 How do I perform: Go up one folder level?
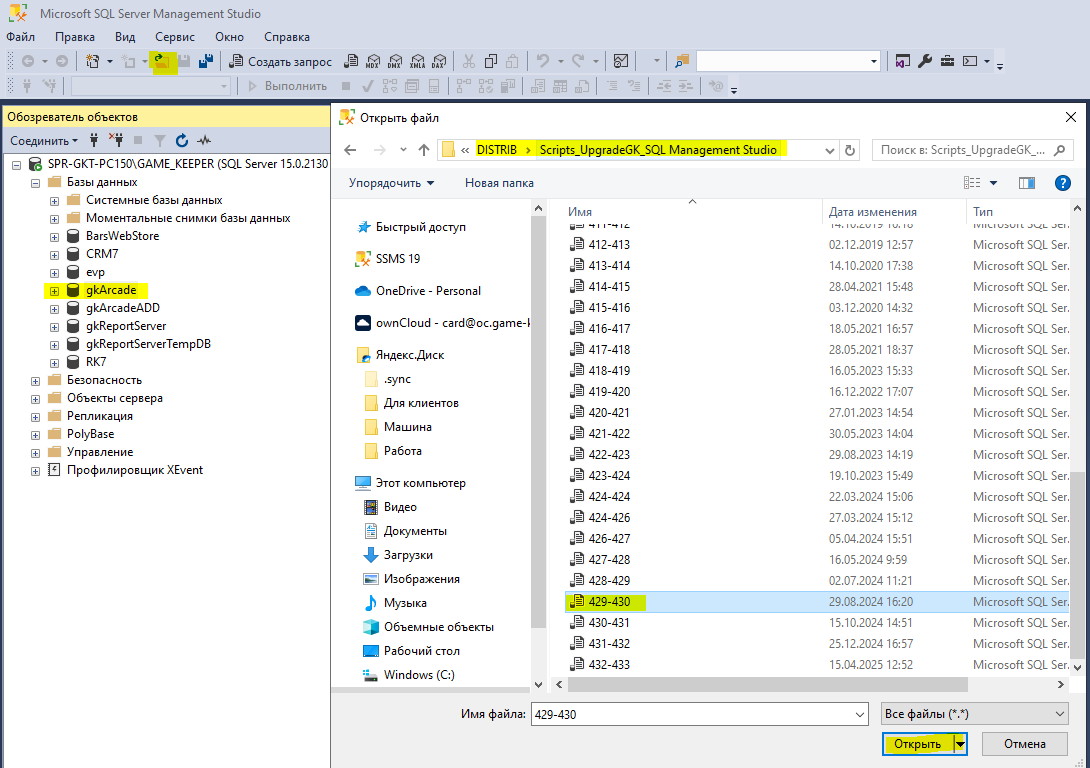click(x=424, y=150)
